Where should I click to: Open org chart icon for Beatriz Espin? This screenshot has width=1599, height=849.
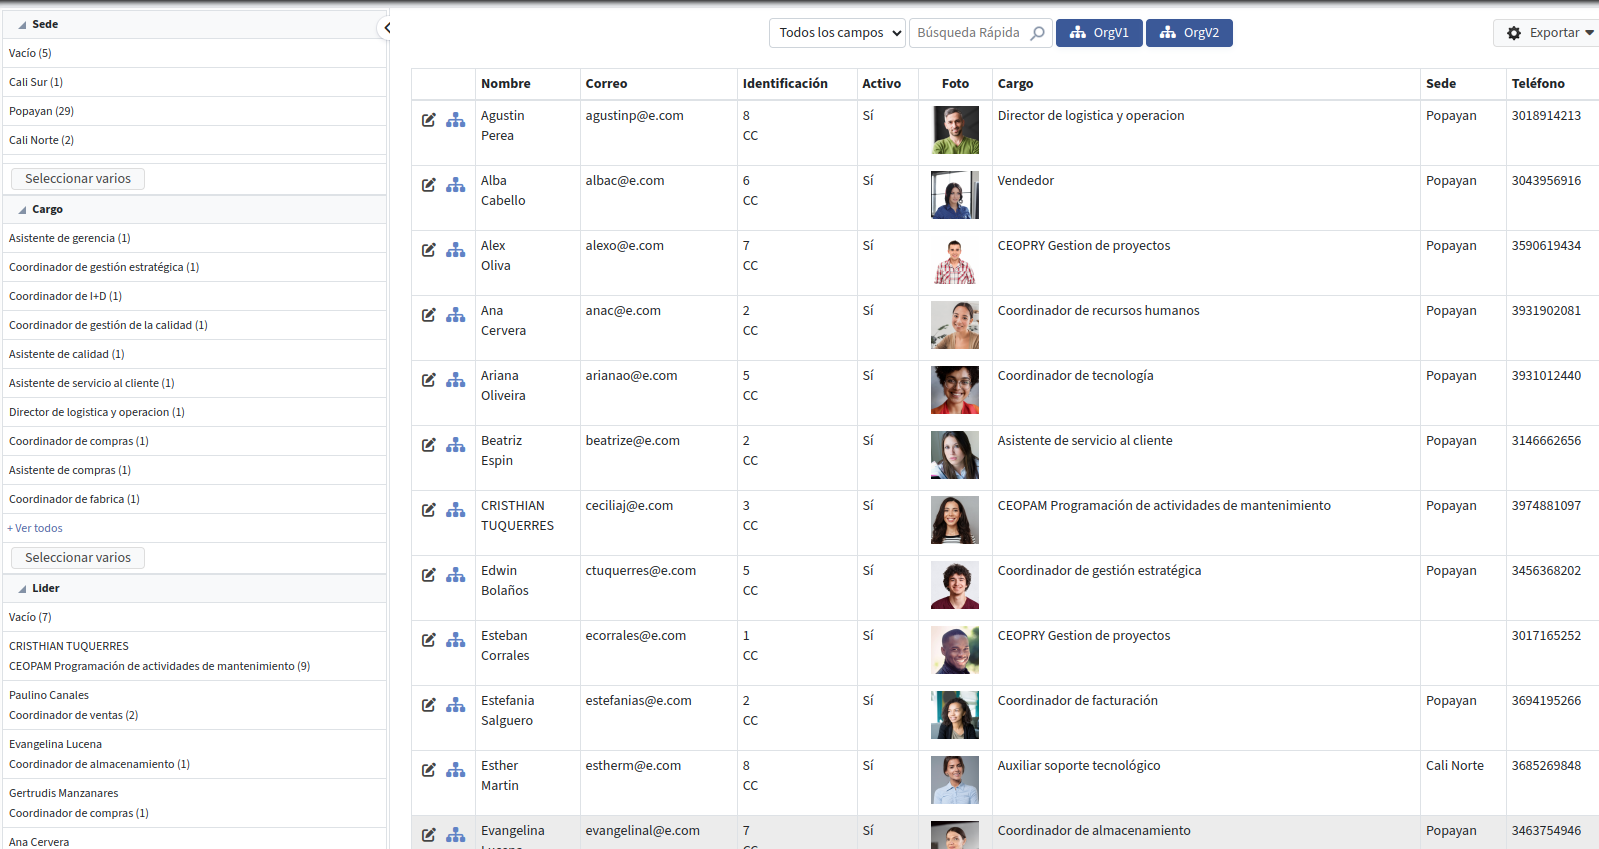[455, 445]
